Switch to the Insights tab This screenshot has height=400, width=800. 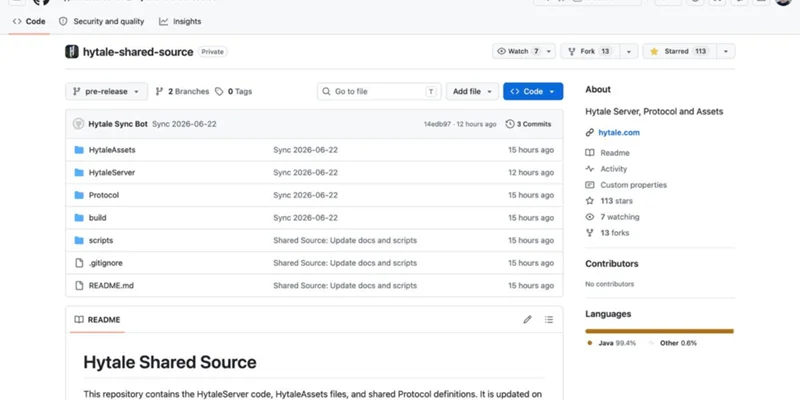pos(180,21)
